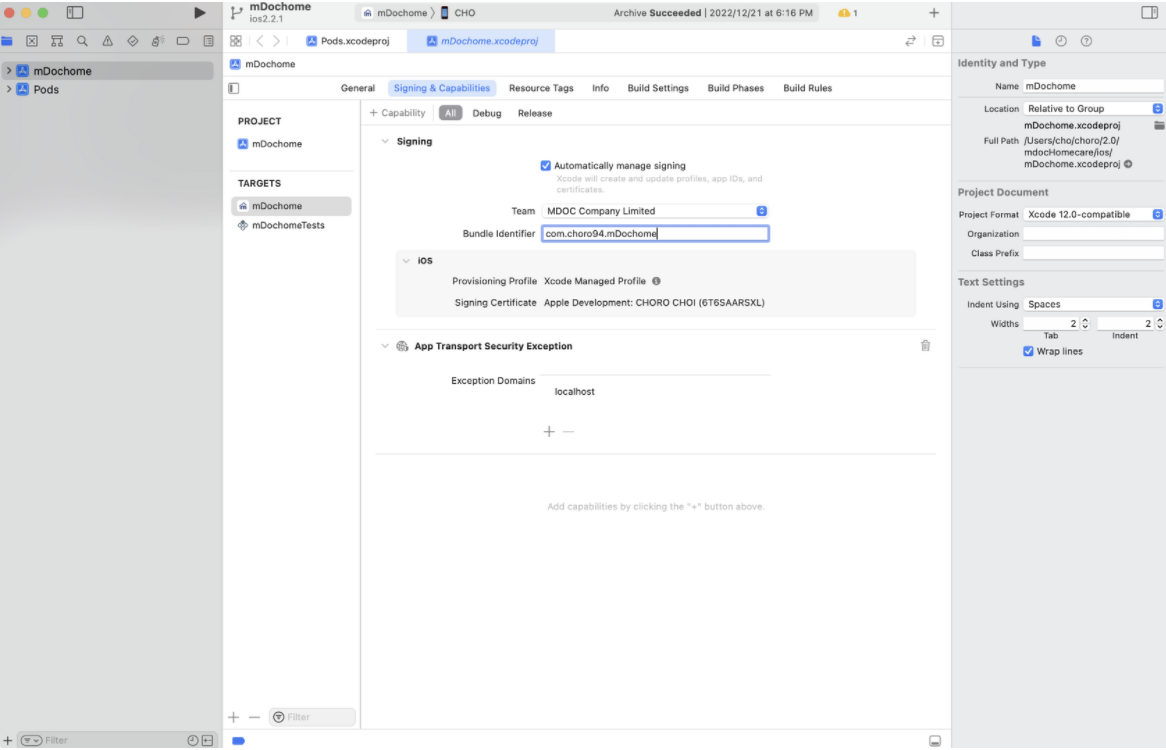Open related items grid menu
The width and height of the screenshot is (1166, 750).
click(x=236, y=41)
